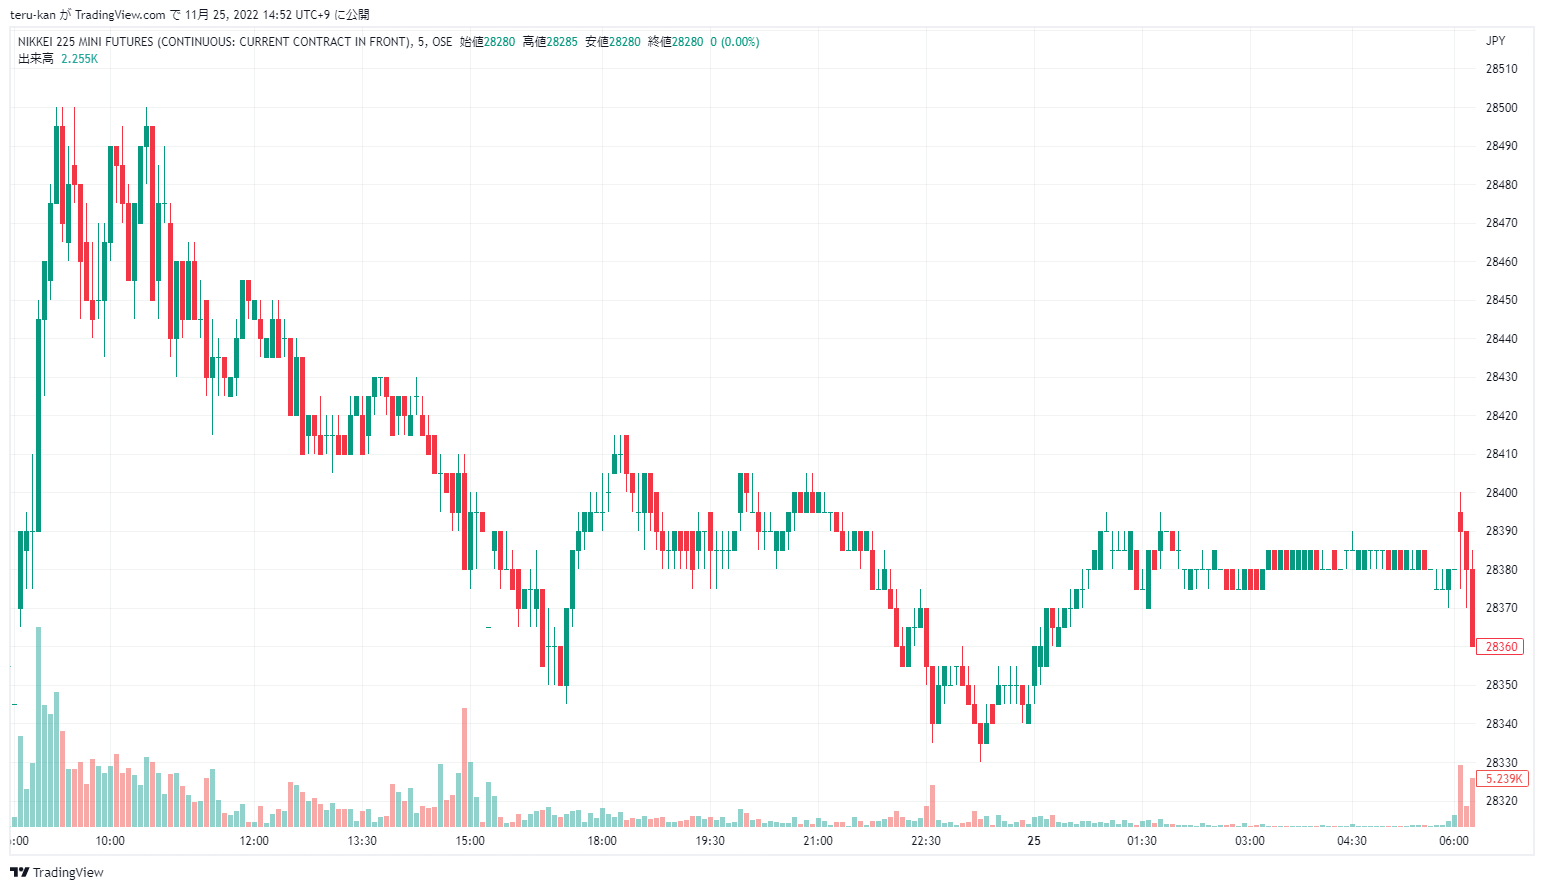Click the JPY currency label on price axis
This screenshot has height=890, width=1544.
tap(1495, 41)
